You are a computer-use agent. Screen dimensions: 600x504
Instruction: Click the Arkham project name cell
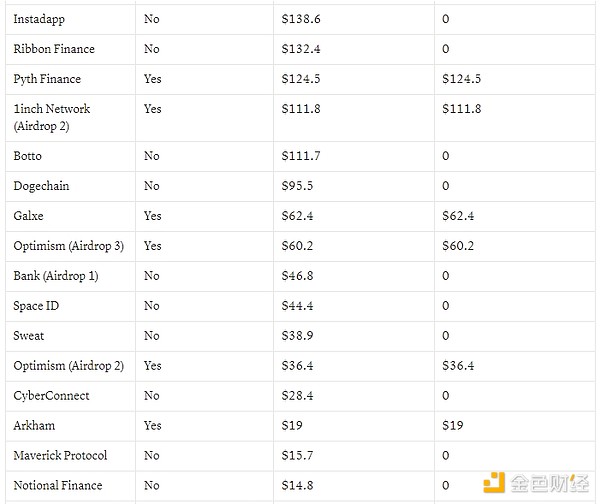(x=35, y=426)
